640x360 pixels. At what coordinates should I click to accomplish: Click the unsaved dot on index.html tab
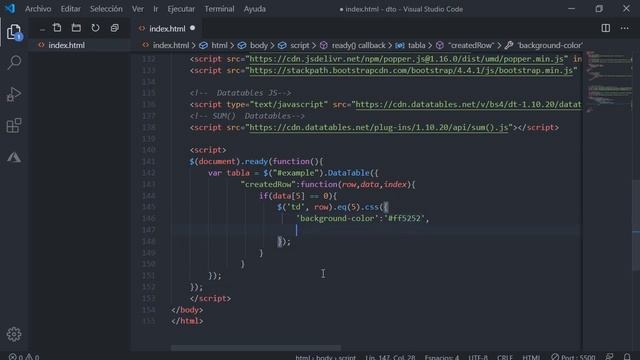pyautogui.click(x=193, y=28)
